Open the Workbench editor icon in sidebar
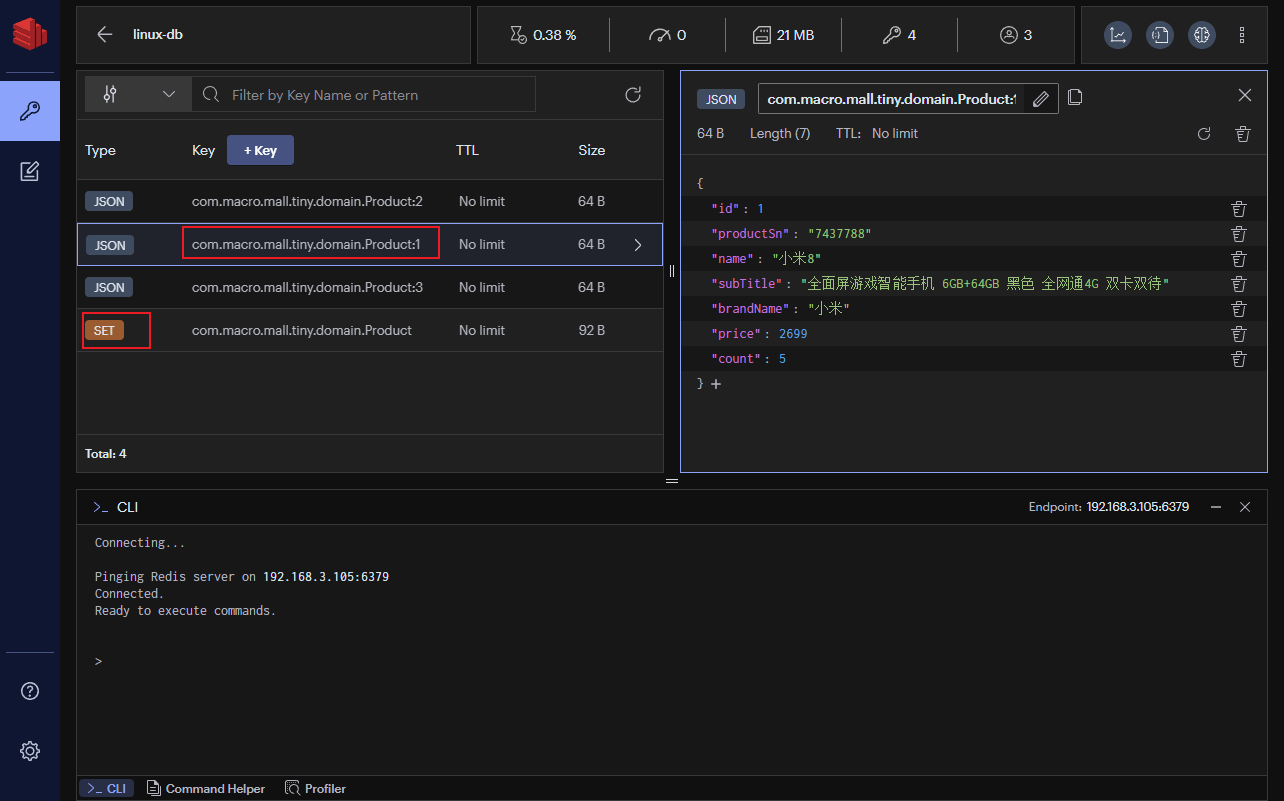Image resolution: width=1284 pixels, height=801 pixels. tap(30, 172)
